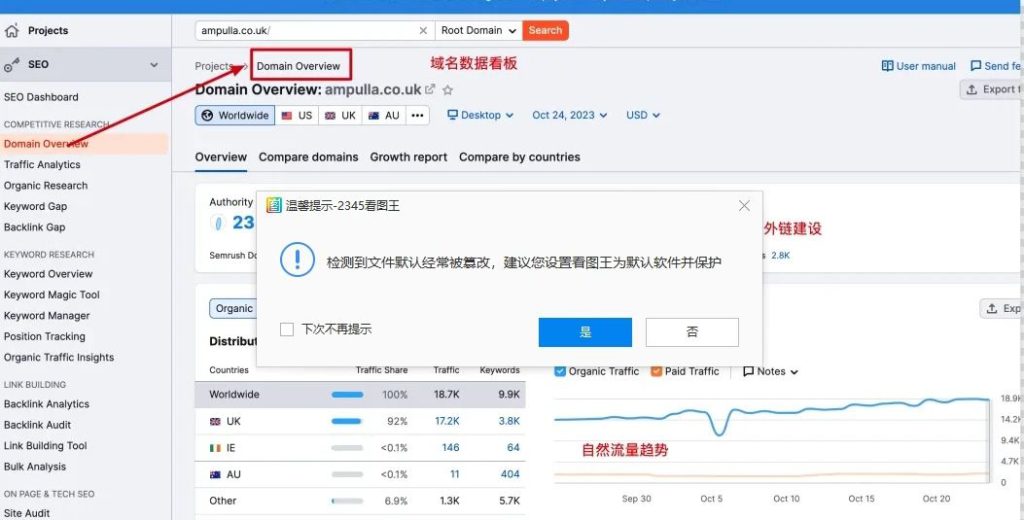Open the Root Domain dropdown
This screenshot has height=520, width=1024.
point(479,31)
